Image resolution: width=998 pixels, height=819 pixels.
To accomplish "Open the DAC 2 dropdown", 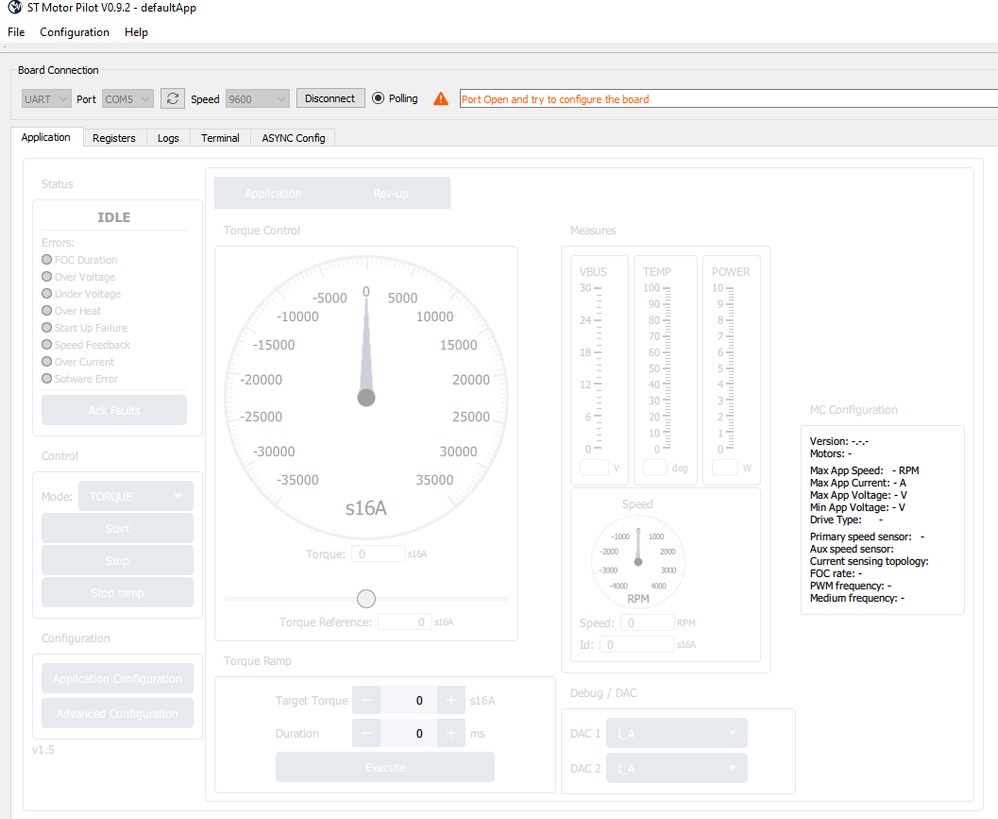I will (x=677, y=768).
